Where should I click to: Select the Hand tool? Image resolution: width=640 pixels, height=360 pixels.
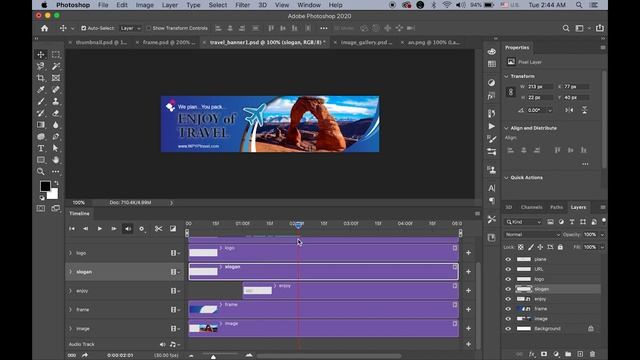[56, 160]
